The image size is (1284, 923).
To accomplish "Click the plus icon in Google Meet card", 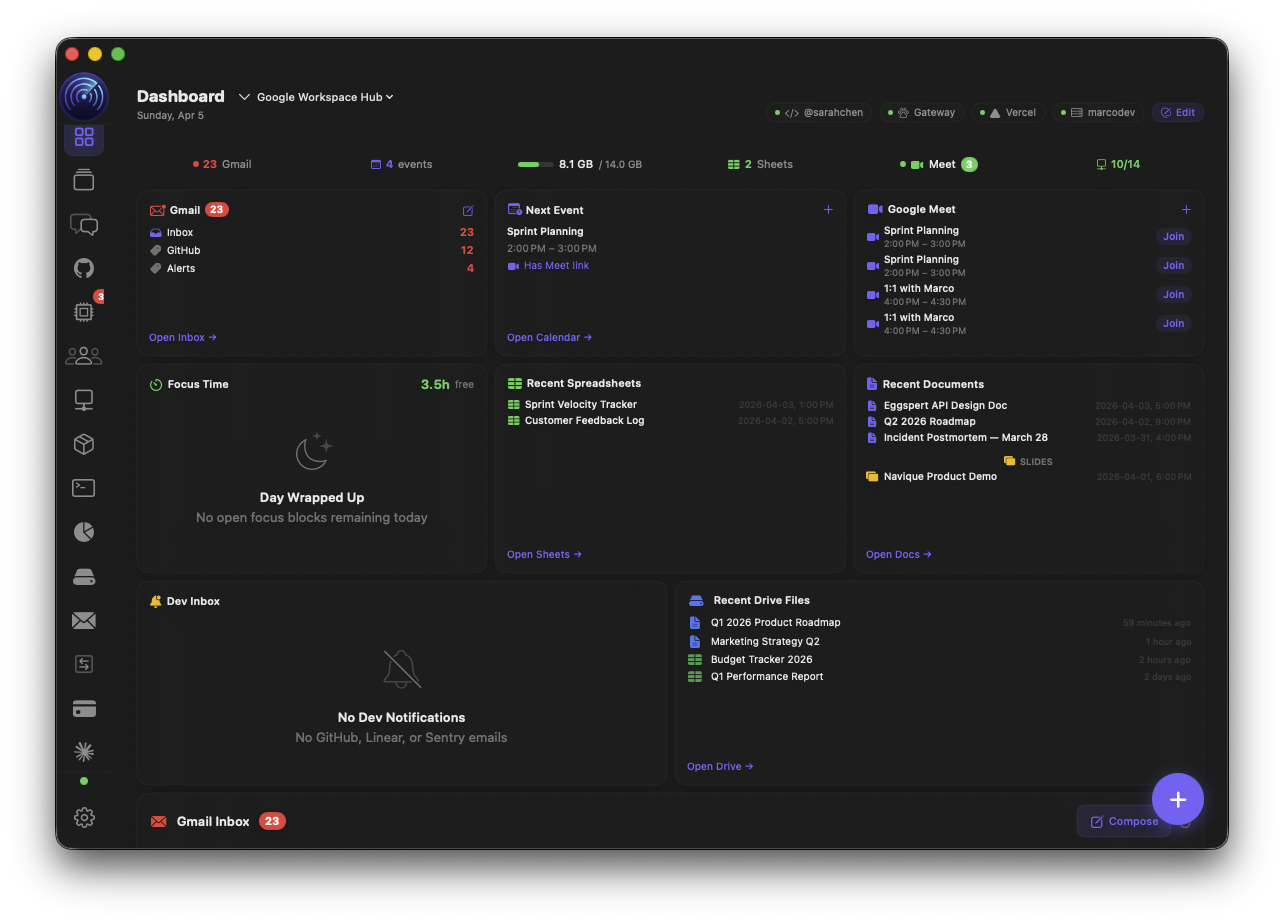I will pos(1186,210).
